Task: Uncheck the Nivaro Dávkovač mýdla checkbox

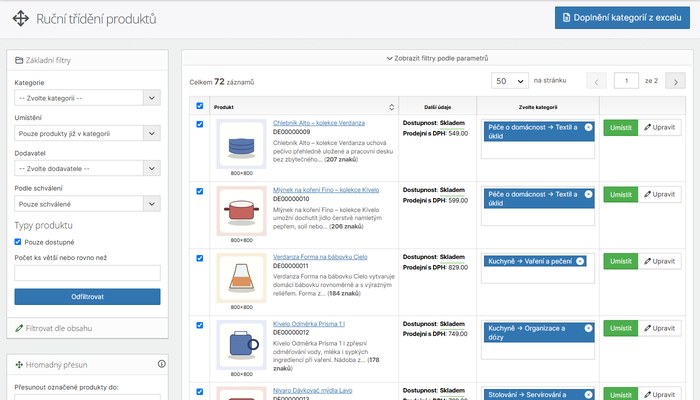Action: point(200,392)
